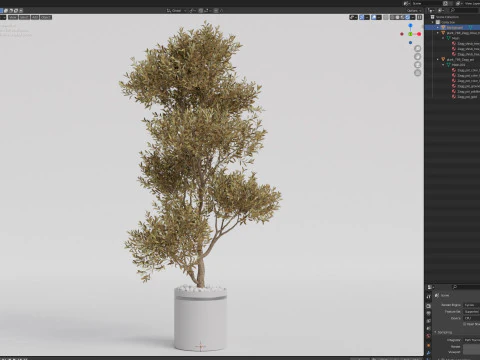Open the Options dropdown

414,11
